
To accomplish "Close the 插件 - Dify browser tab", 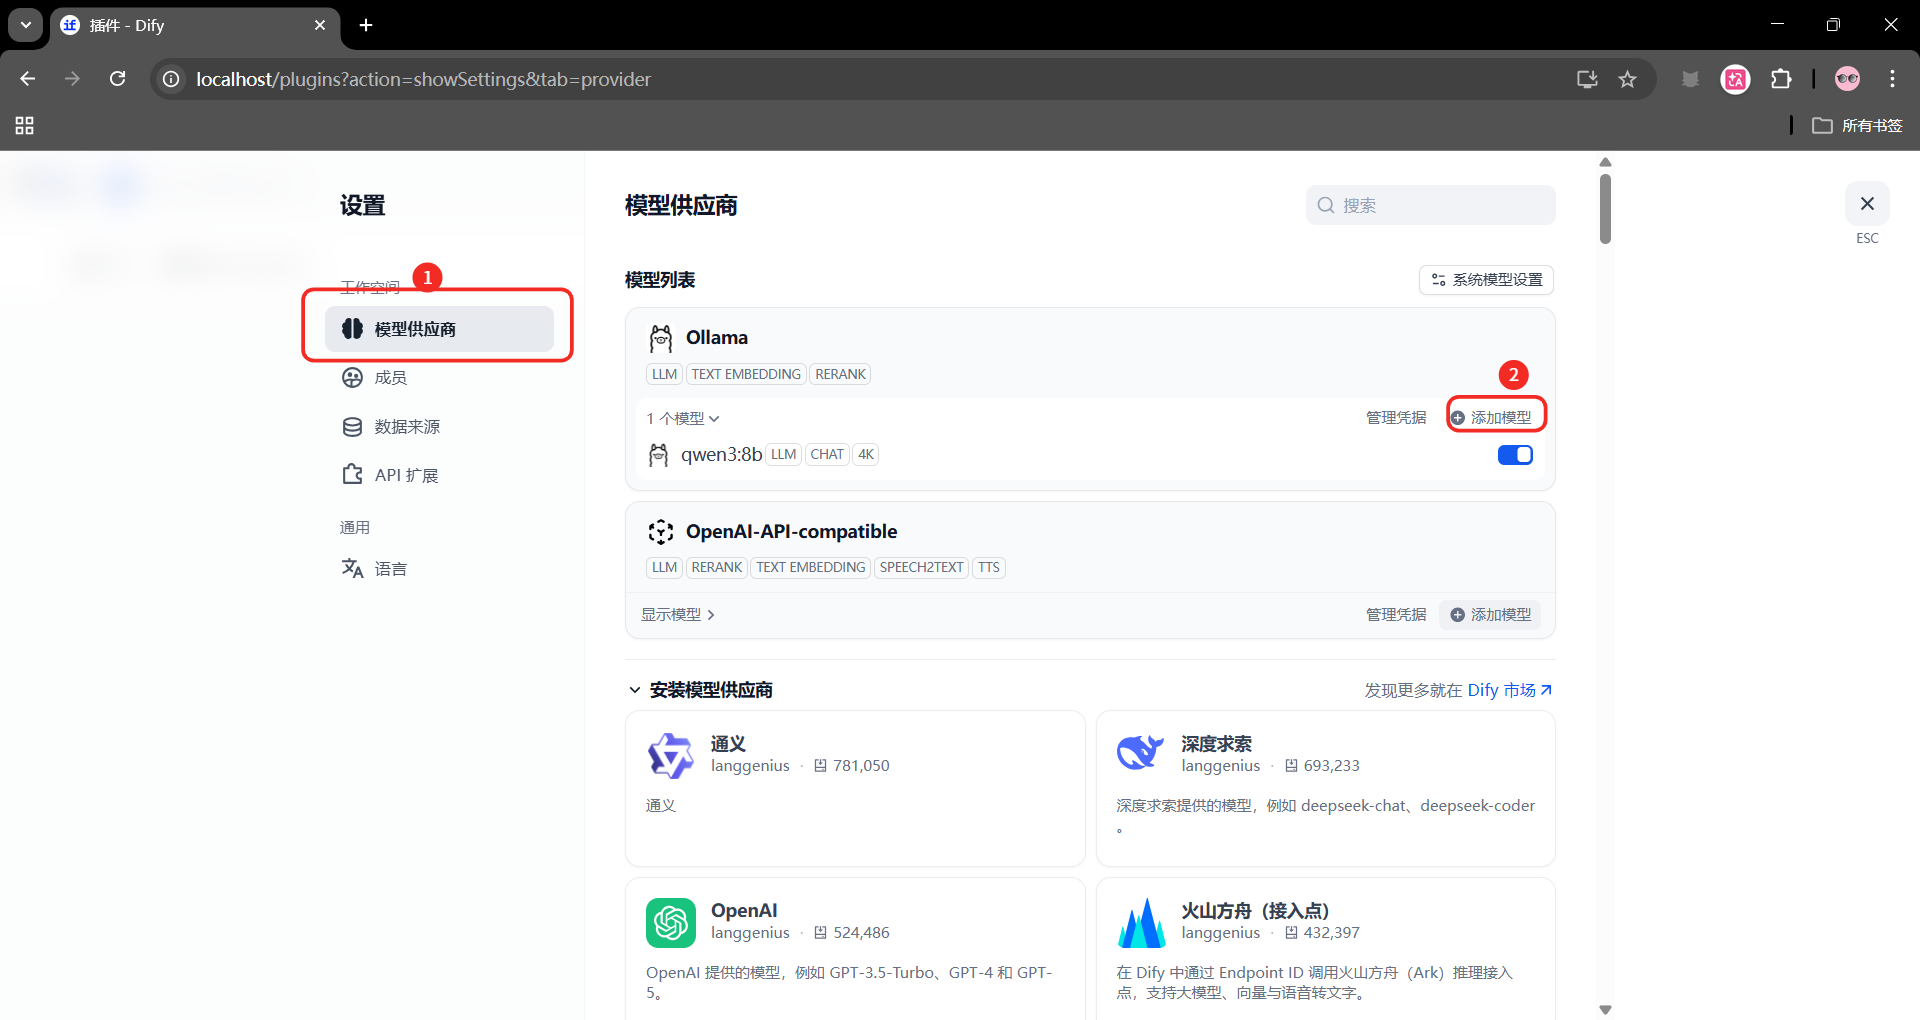I will tap(320, 25).
